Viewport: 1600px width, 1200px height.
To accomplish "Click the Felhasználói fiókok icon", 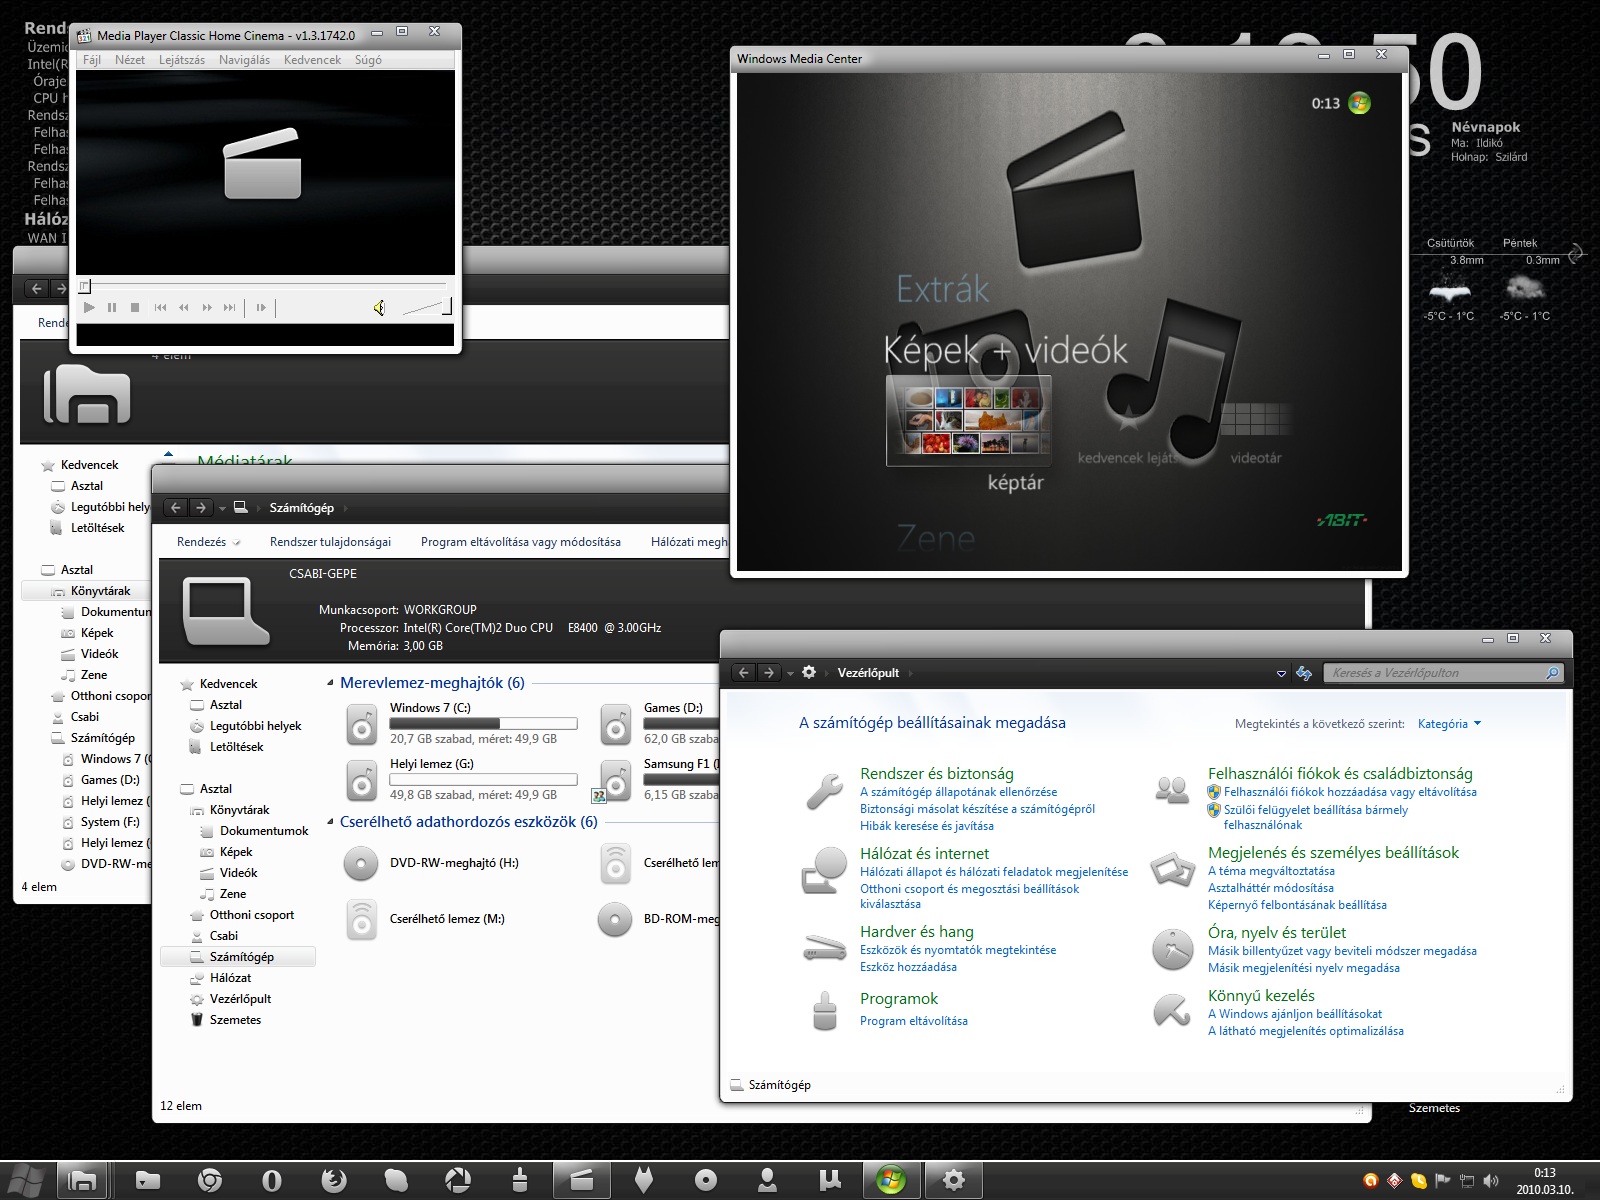I will click(x=1172, y=790).
